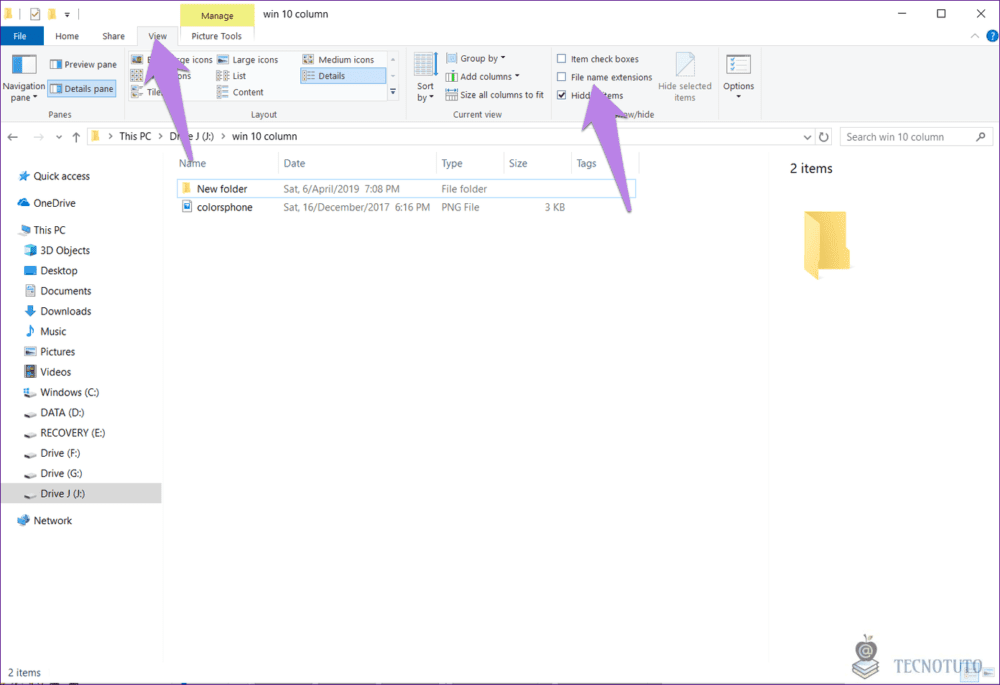Select the Manage contextual tab
The height and width of the screenshot is (685, 1000).
point(217,15)
